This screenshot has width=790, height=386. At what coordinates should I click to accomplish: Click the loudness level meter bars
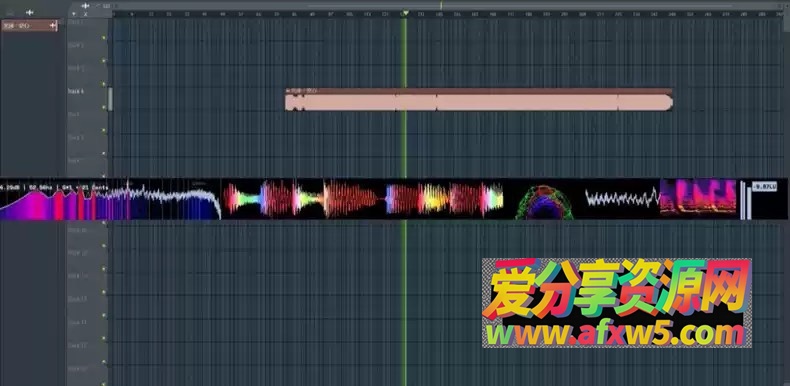coord(746,200)
